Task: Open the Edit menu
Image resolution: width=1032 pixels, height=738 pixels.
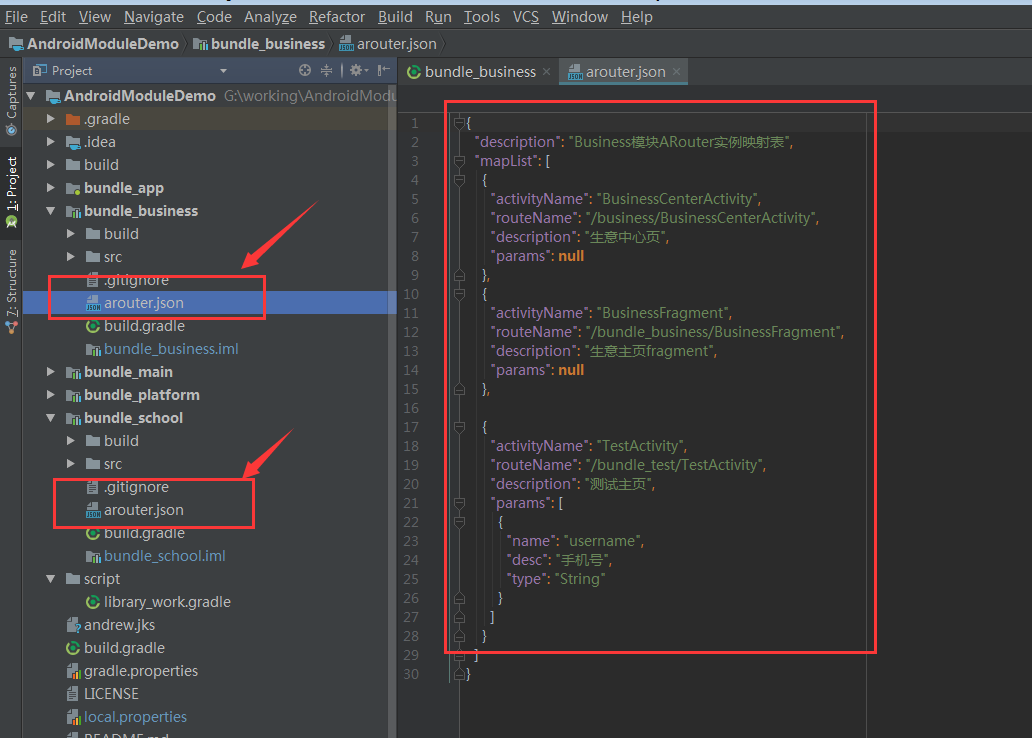Action: [53, 16]
